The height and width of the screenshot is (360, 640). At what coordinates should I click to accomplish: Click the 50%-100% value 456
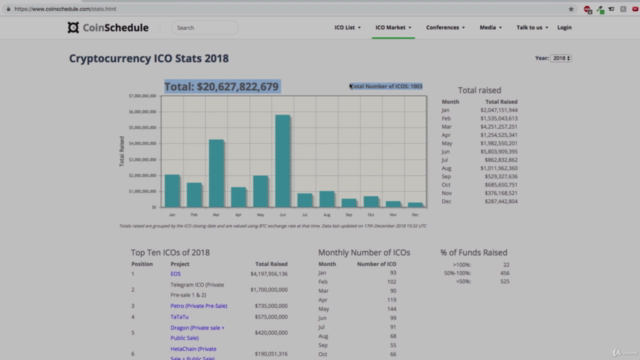point(505,273)
